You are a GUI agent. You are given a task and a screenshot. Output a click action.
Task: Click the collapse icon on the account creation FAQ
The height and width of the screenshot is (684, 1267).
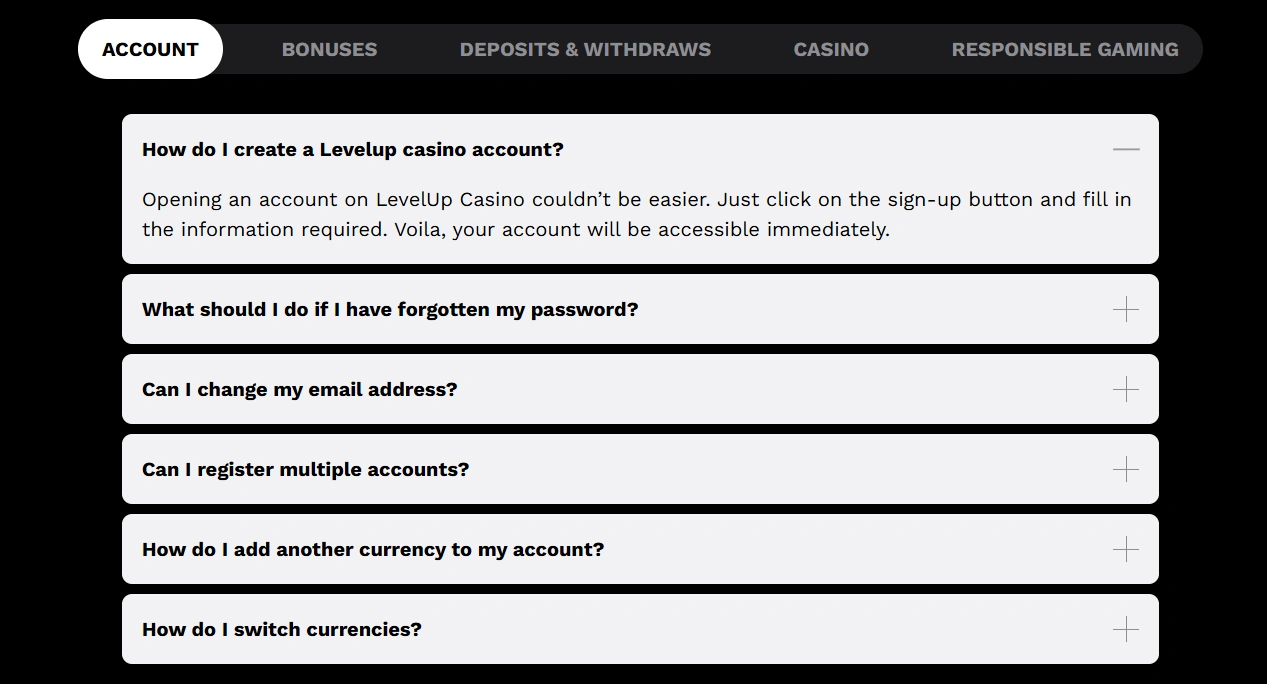tap(1126, 148)
